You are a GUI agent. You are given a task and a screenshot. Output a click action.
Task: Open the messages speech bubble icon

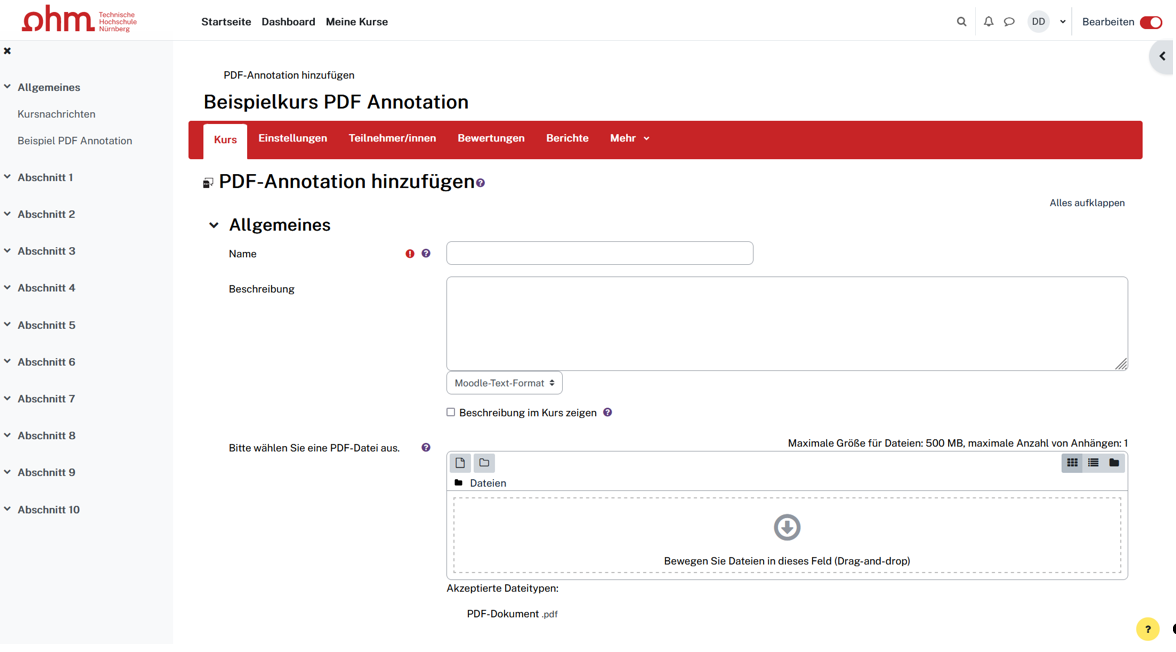(x=1011, y=22)
